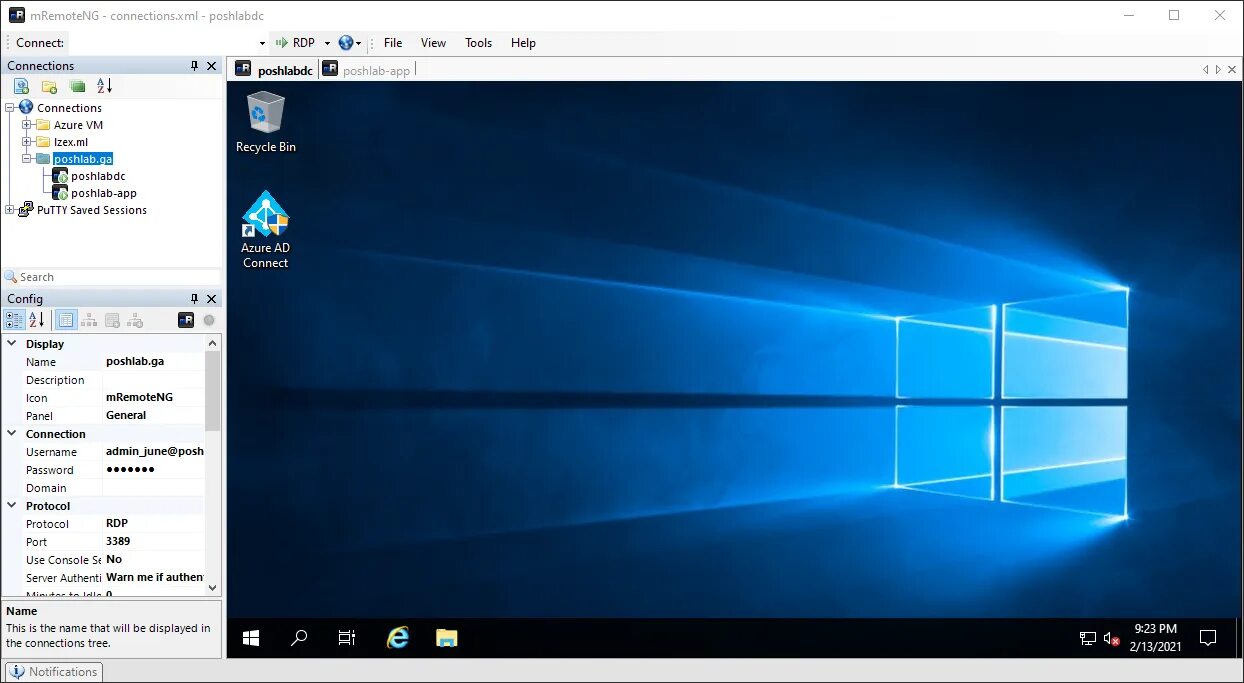Screen dimensions: 1244x683
Task: Collapse the poshlab.ga folder
Action: [27, 159]
